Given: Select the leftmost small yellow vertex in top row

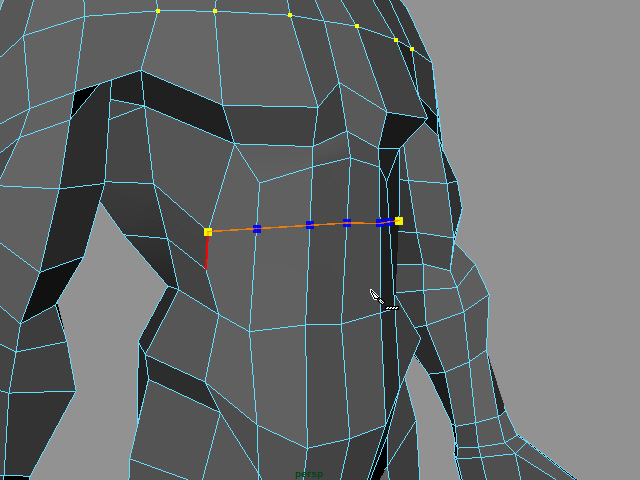Looking at the screenshot, I should pyautogui.click(x=158, y=11).
